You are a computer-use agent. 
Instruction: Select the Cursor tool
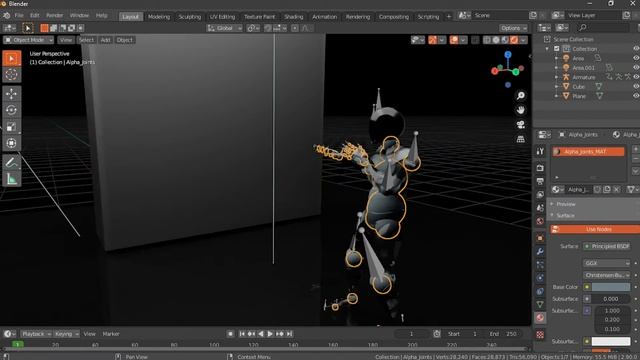tap(11, 75)
